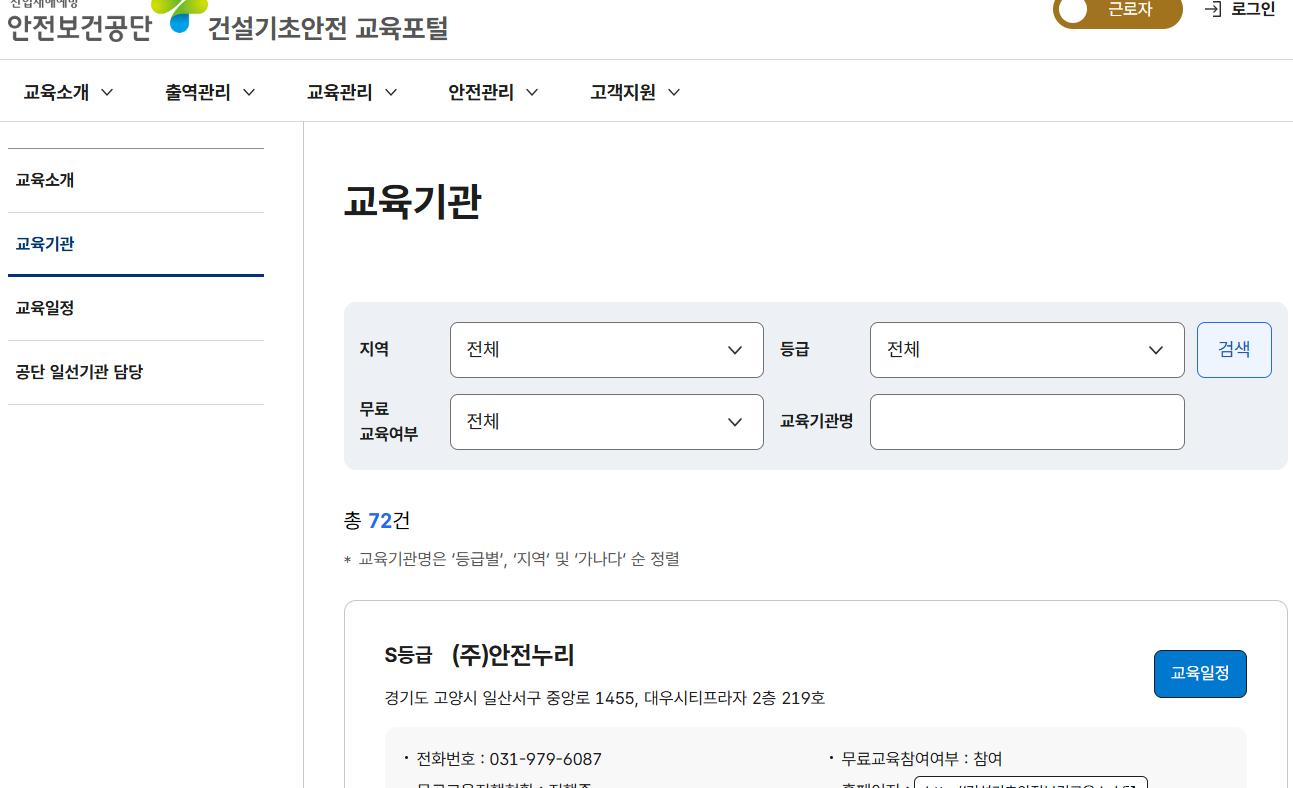The image size is (1293, 788).
Task: Click the 교육일정 button for (주)안전누리
Action: point(1200,673)
